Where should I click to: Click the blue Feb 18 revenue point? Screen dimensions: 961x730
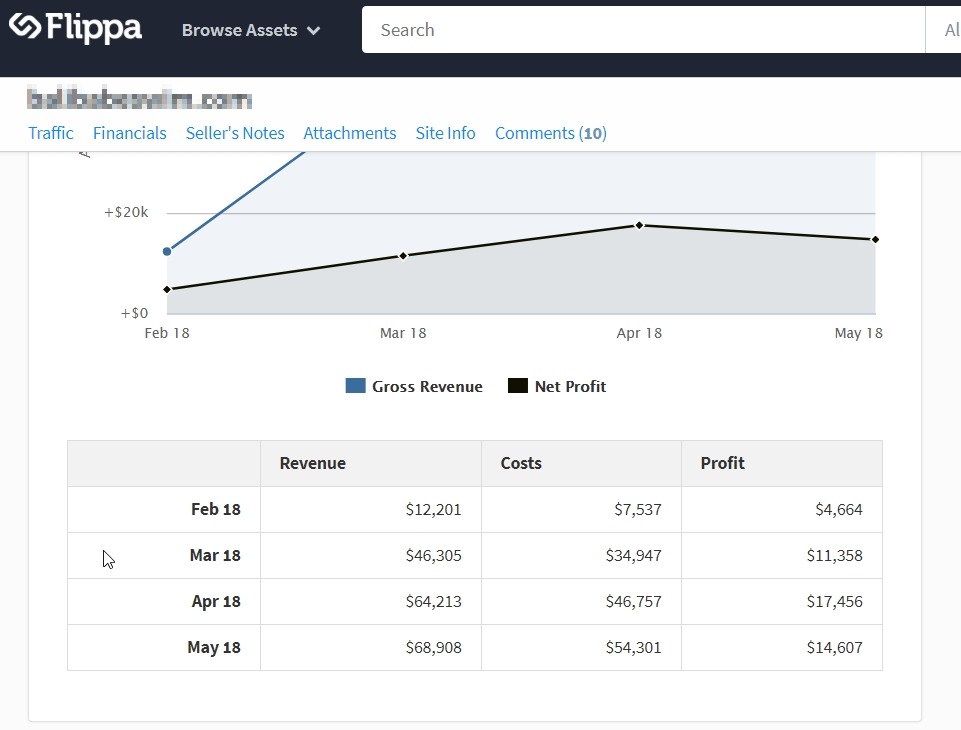click(x=167, y=251)
